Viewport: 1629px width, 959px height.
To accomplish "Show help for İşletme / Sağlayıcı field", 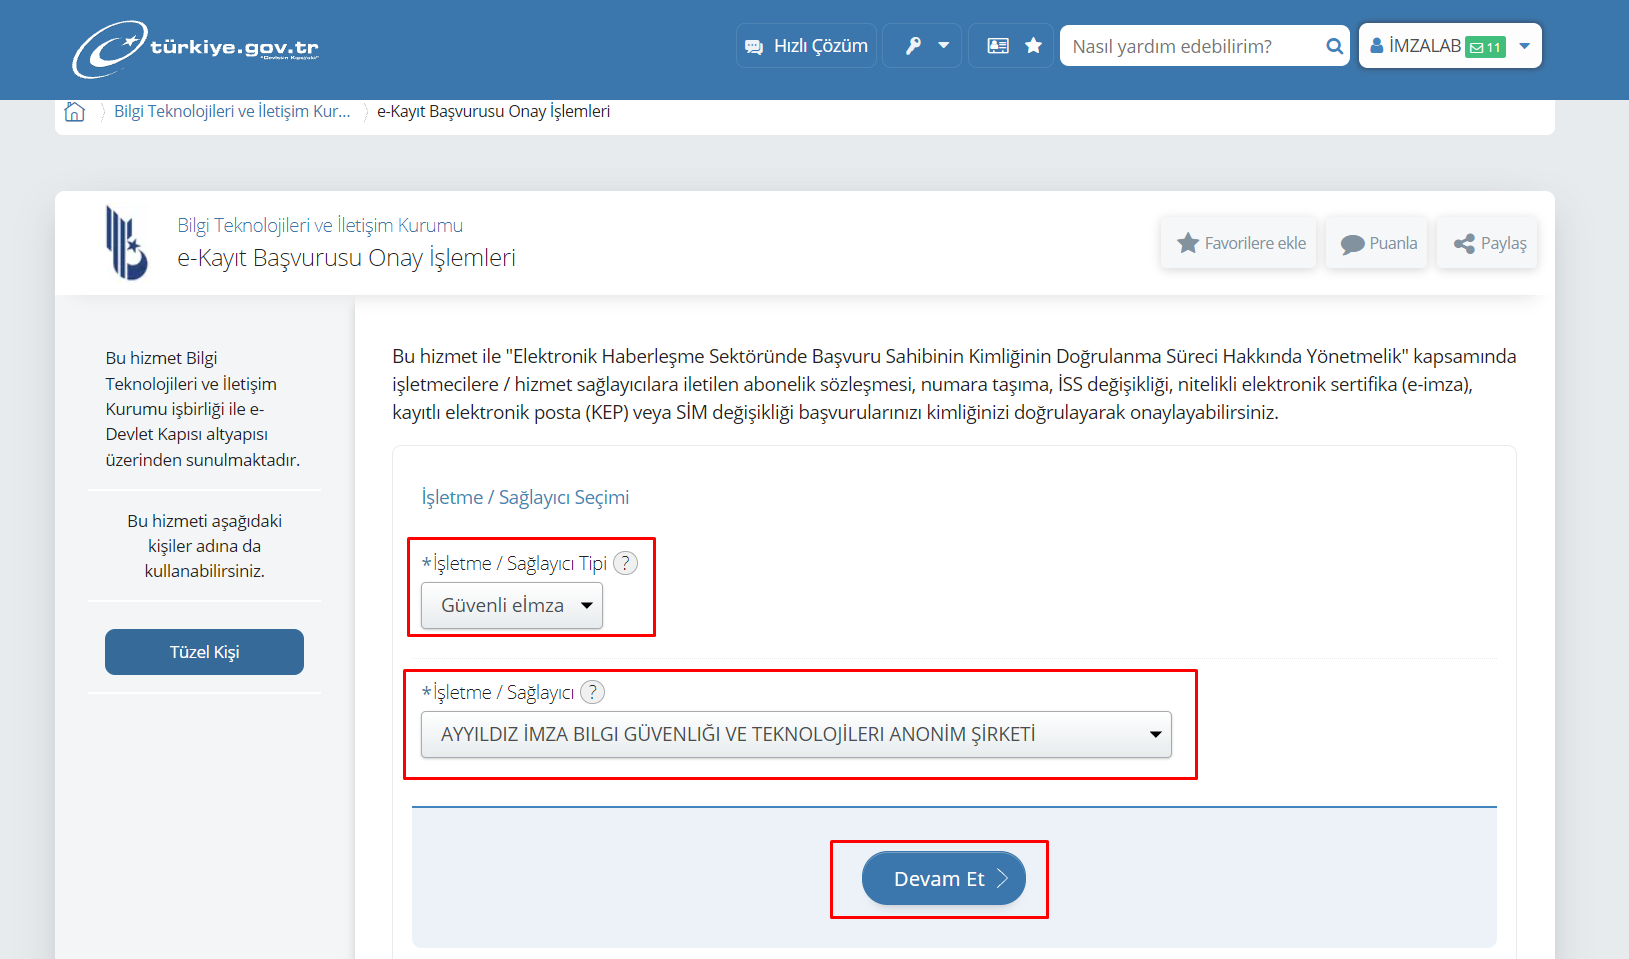I will click(x=592, y=692).
